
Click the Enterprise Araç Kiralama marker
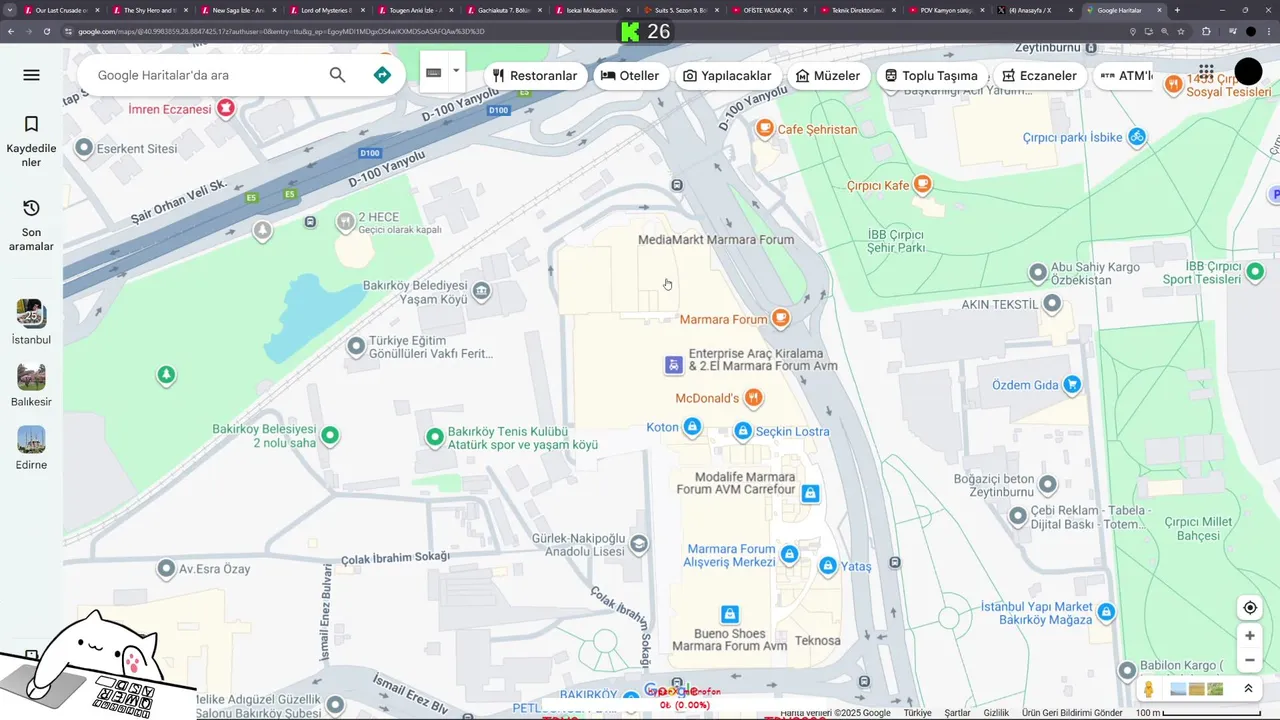tap(674, 365)
